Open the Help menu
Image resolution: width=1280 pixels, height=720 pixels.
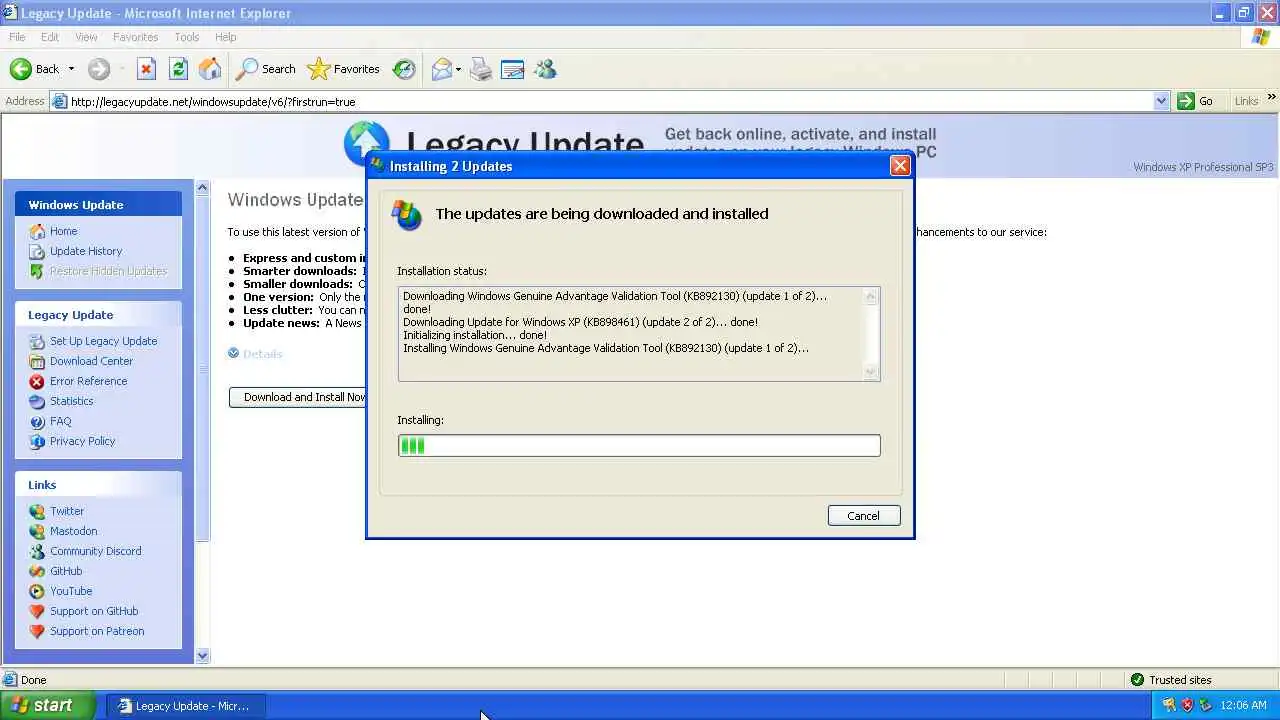[225, 37]
